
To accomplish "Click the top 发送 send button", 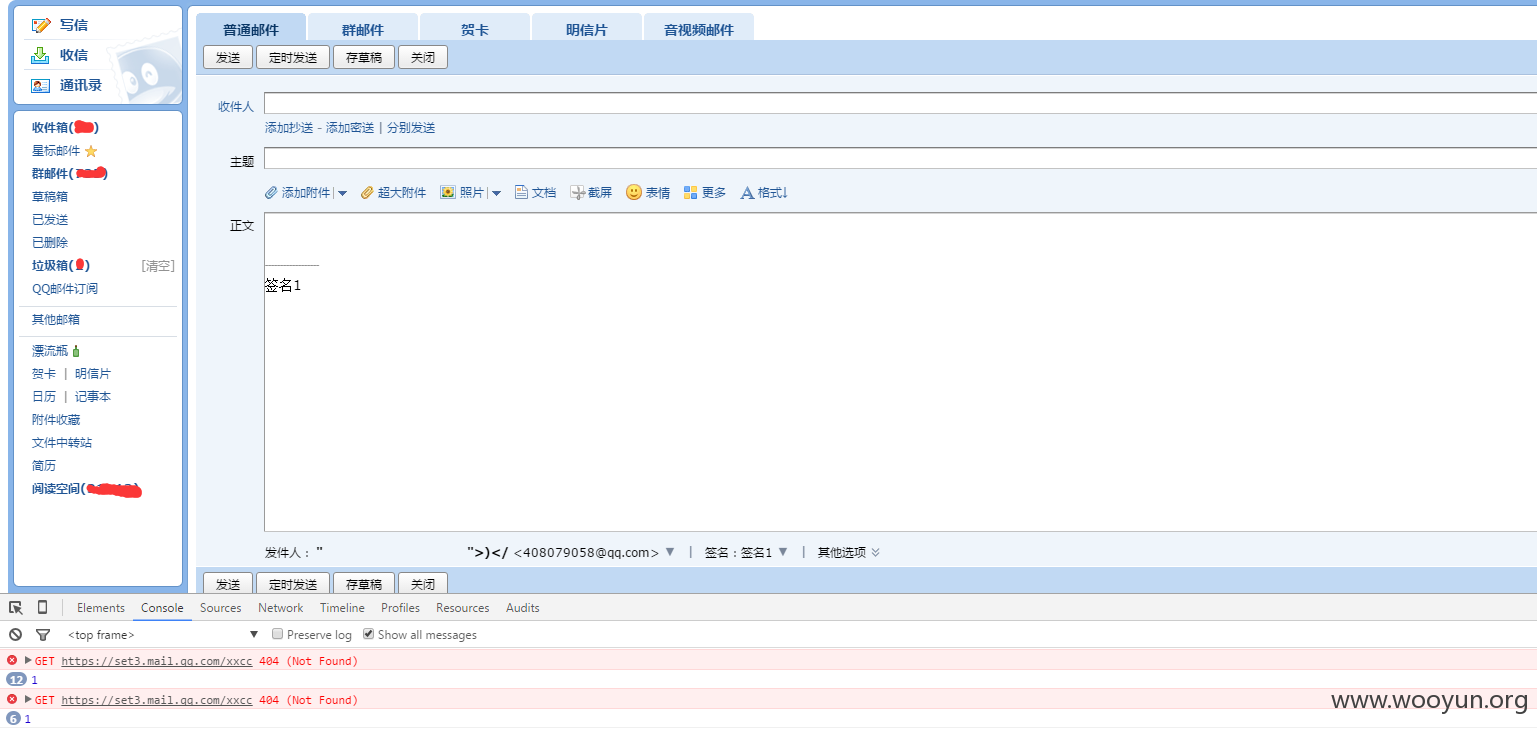I will coord(228,57).
